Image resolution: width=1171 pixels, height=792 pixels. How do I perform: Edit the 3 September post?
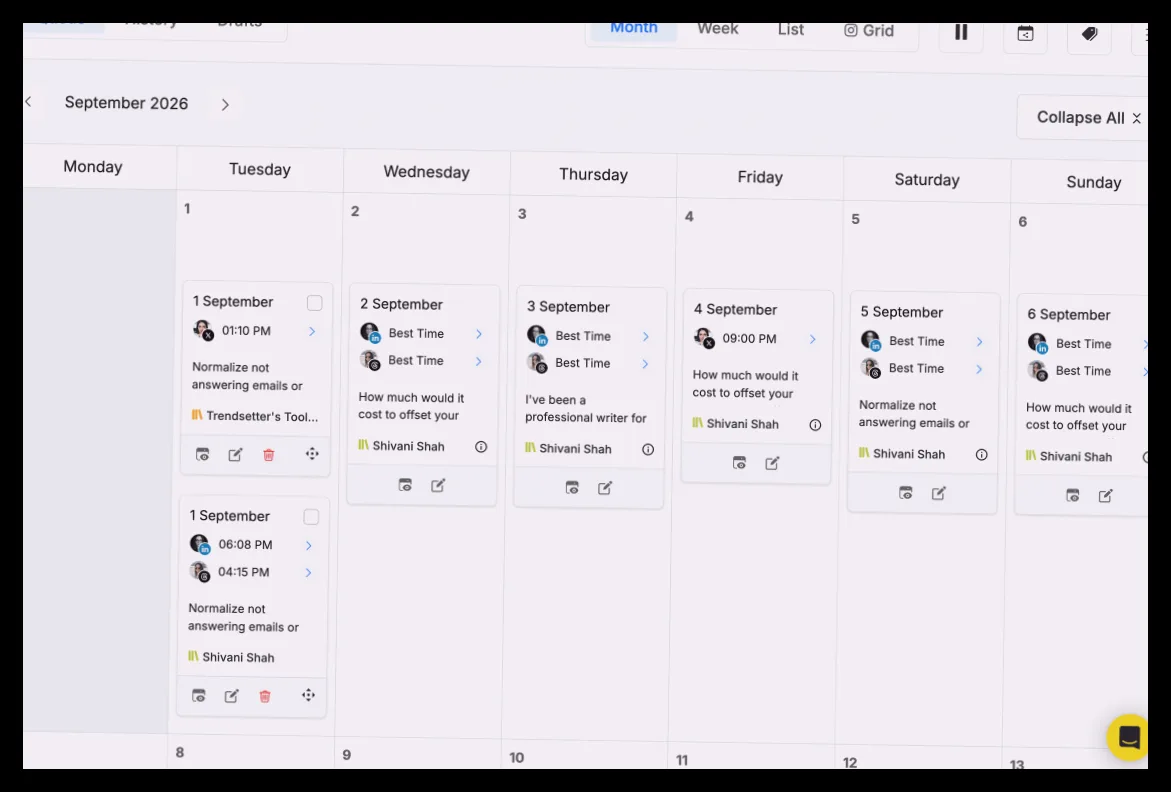point(605,488)
